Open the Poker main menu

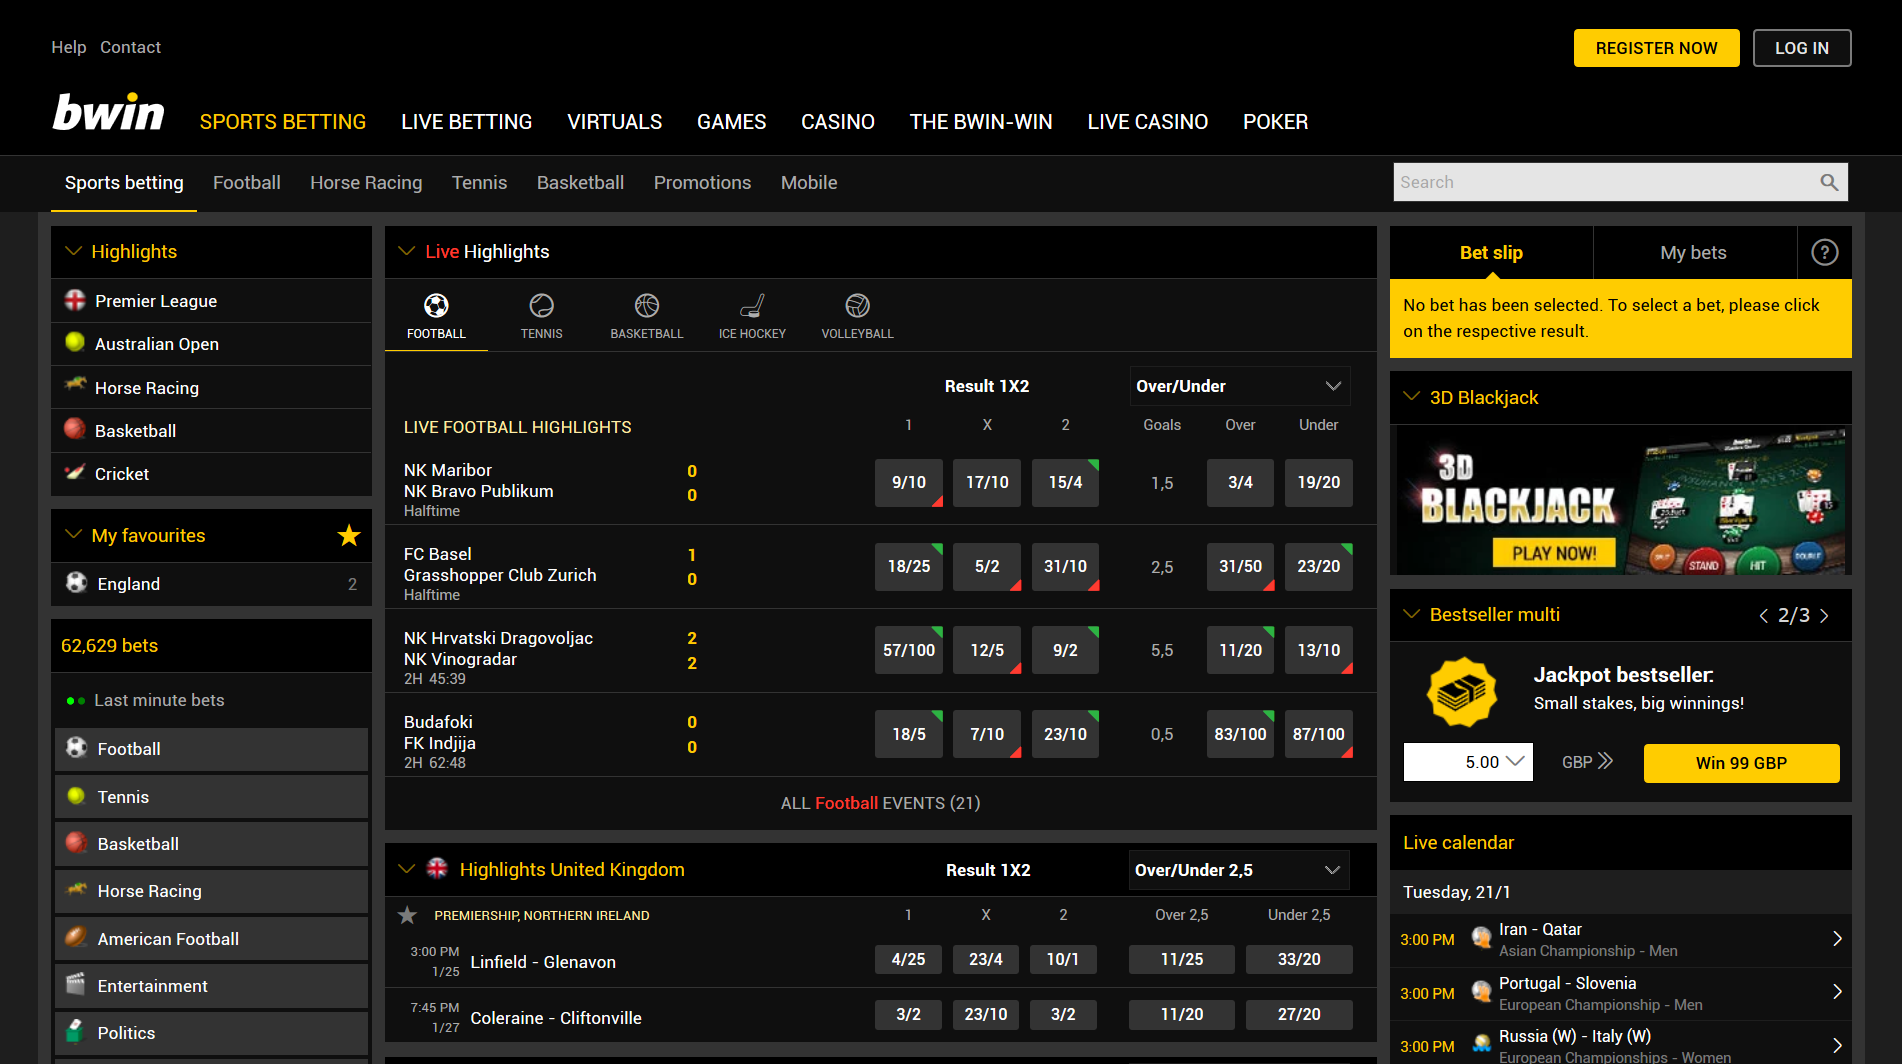pos(1275,122)
